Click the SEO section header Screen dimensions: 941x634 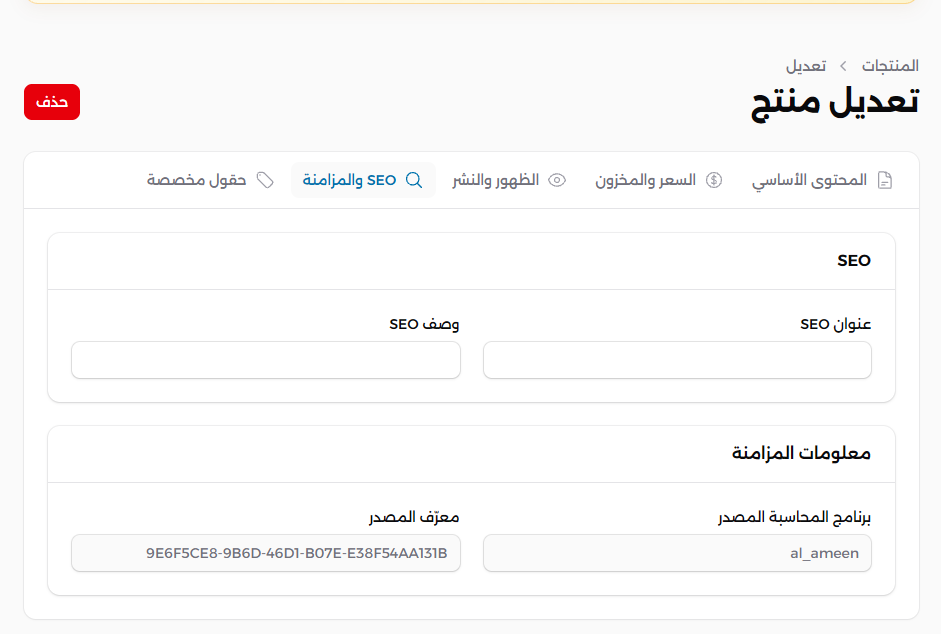(471, 261)
